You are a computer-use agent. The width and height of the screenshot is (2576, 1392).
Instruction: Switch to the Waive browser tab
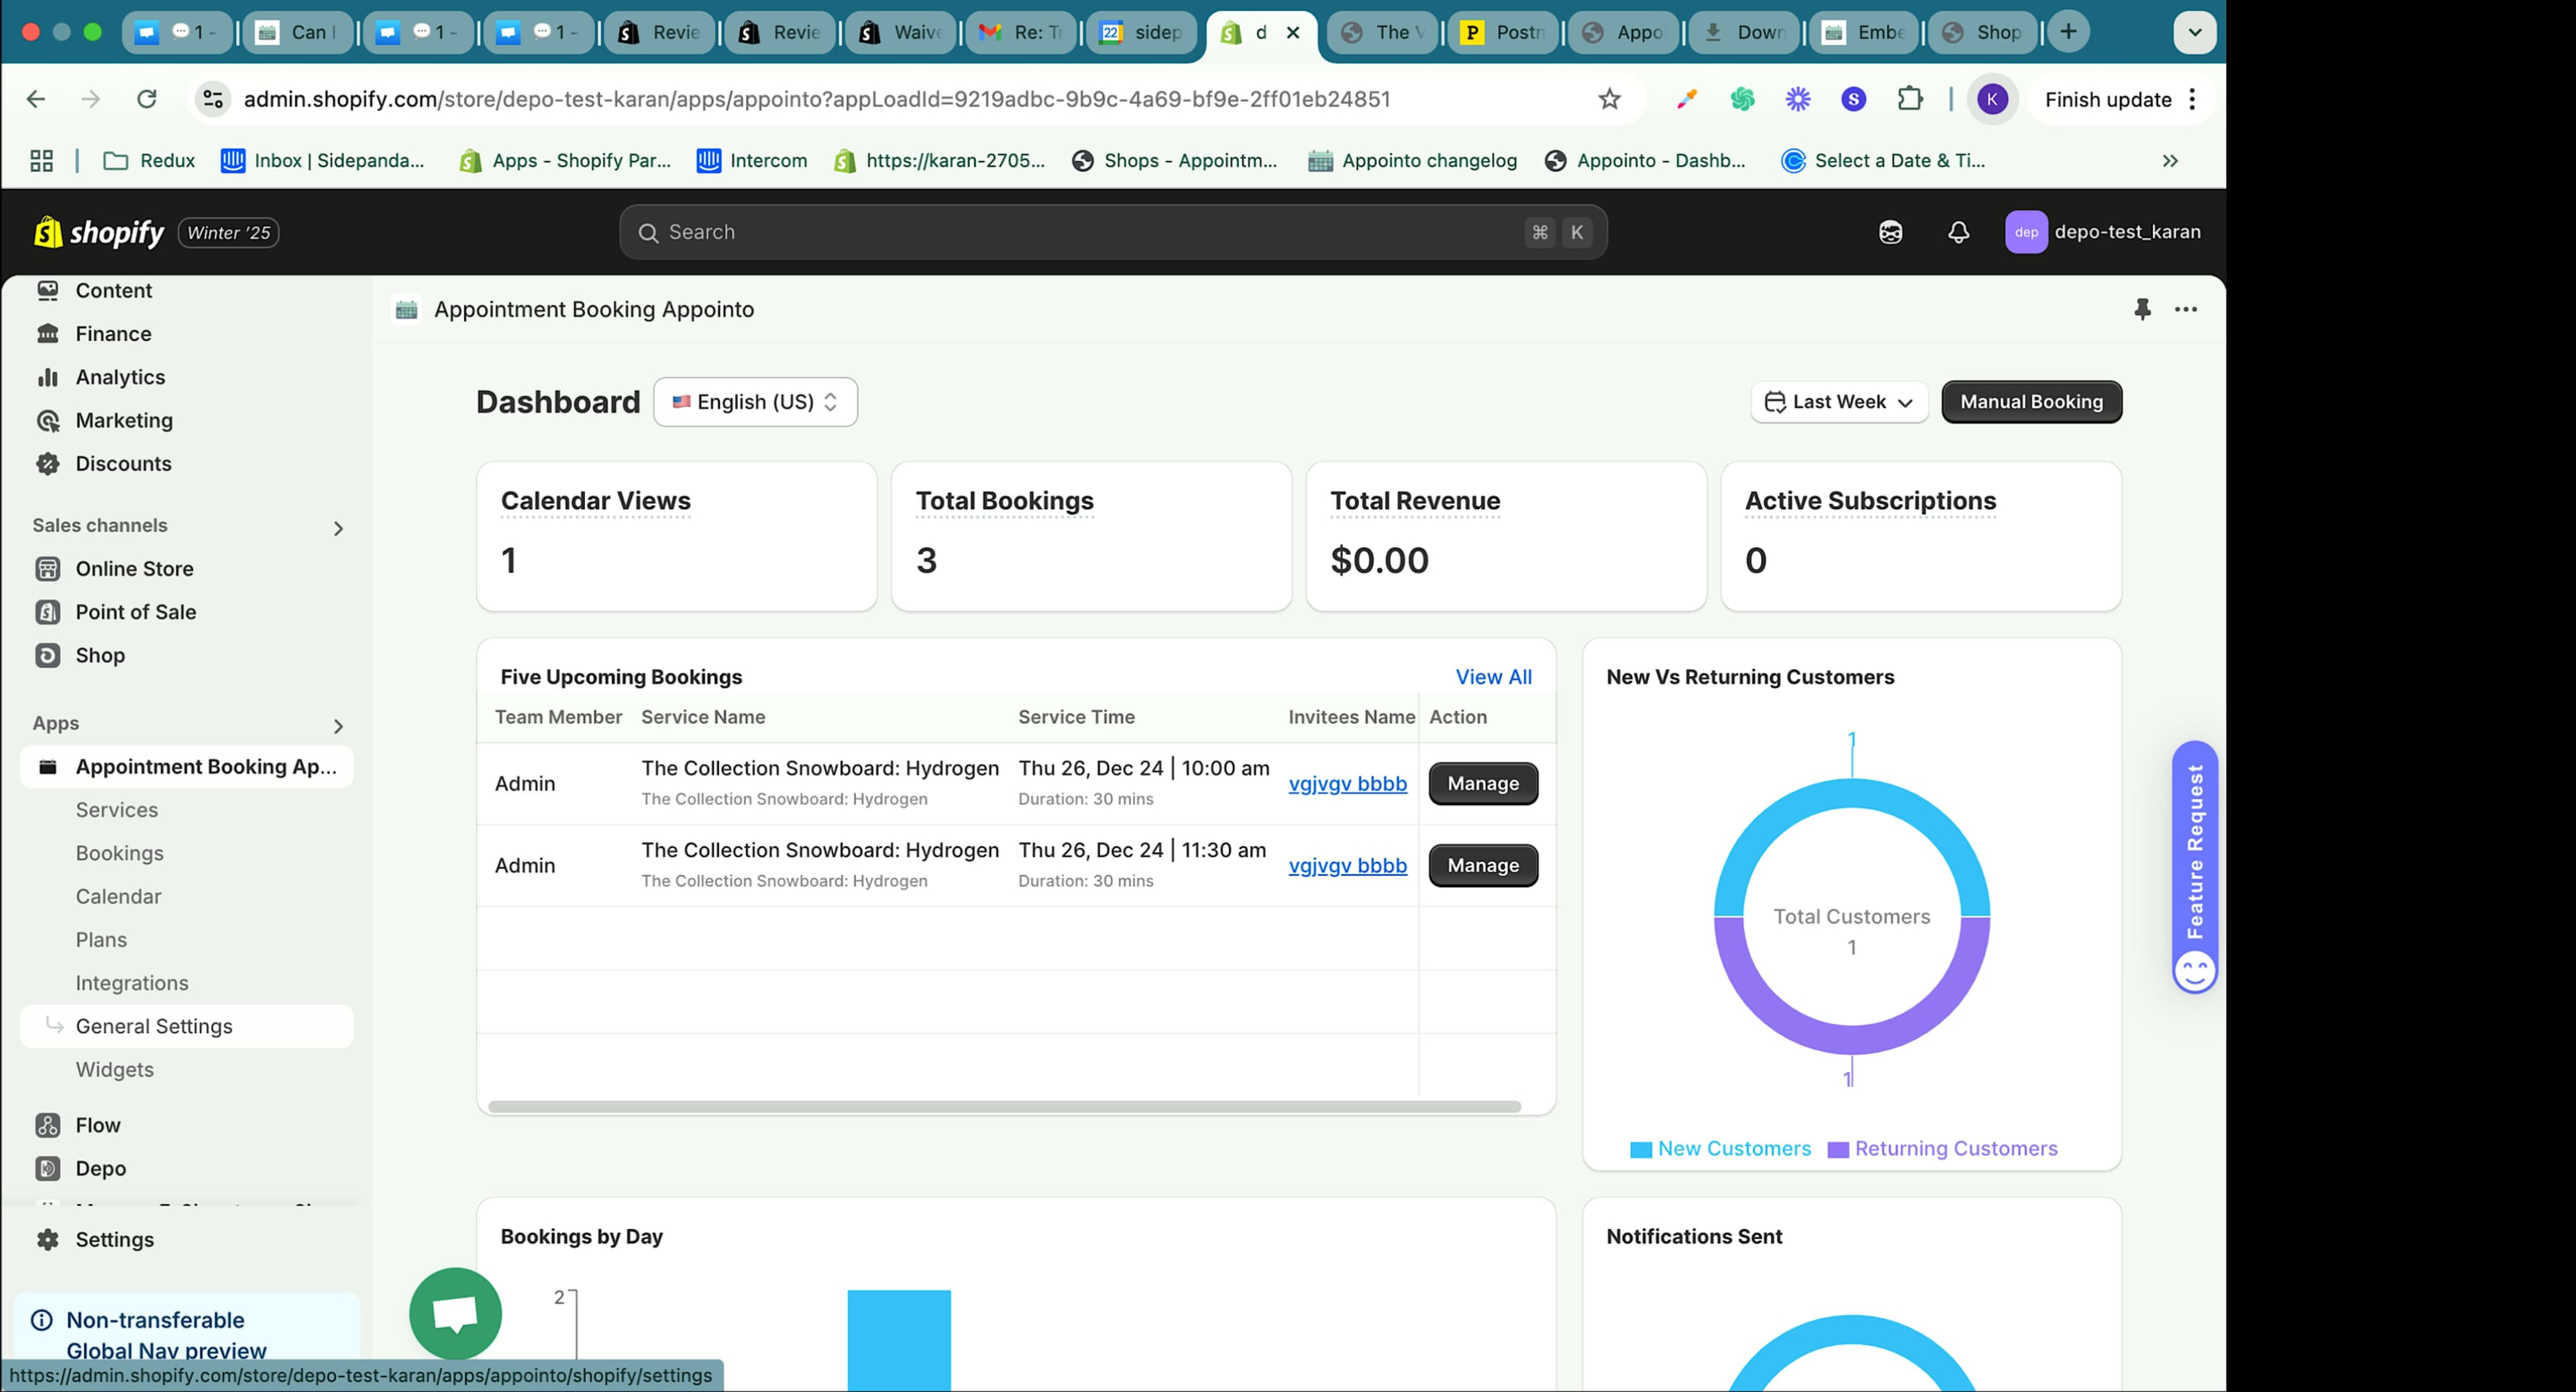[900, 32]
